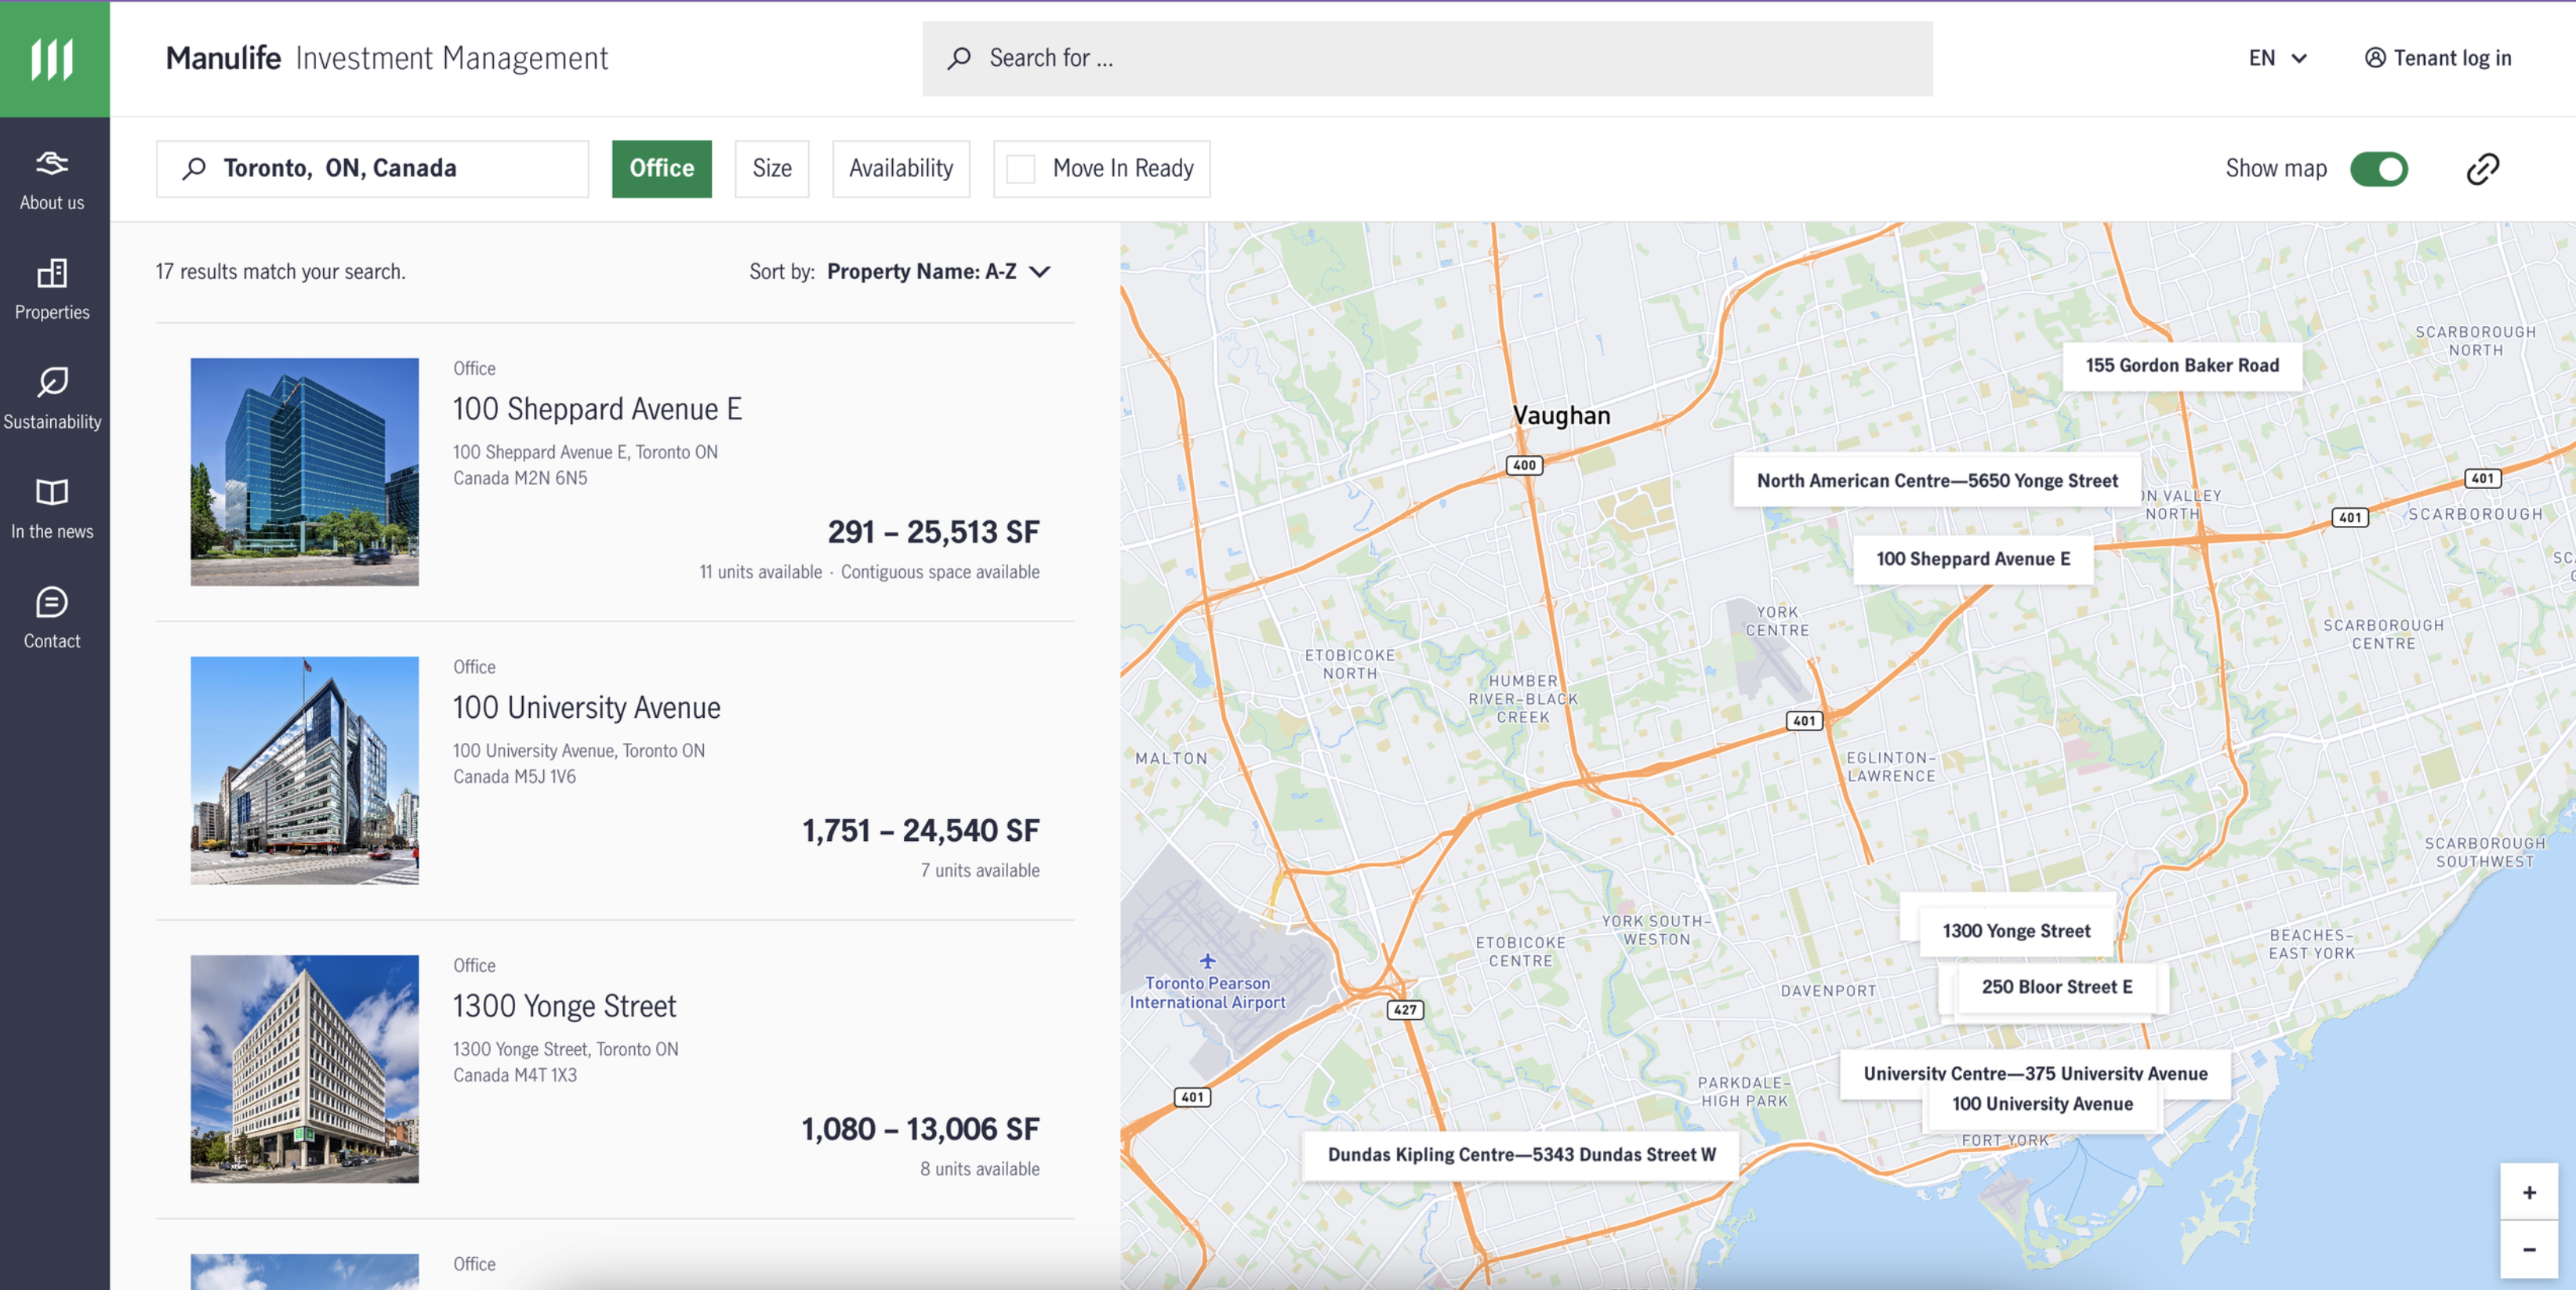2576x1290 pixels.
Task: Click About us menu label
Action: 52,203
